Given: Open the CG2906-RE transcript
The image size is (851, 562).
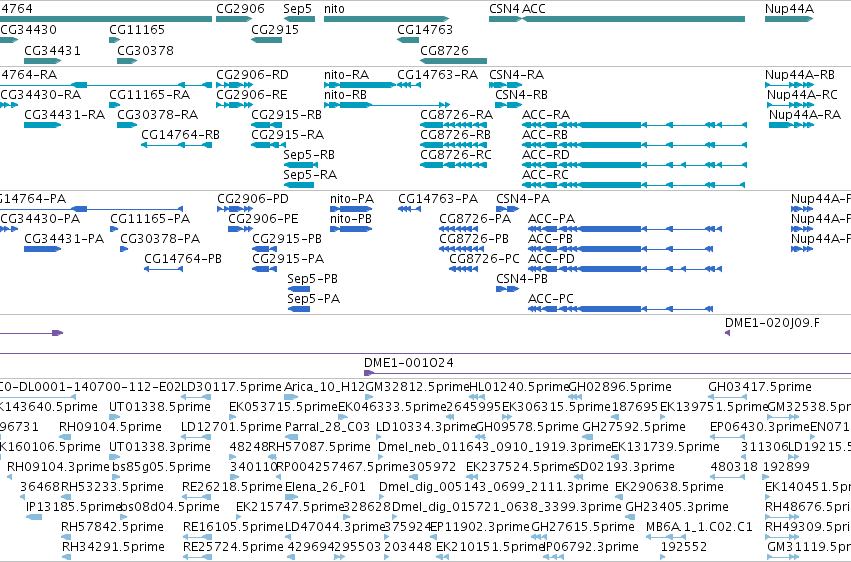Looking at the screenshot, I should tap(252, 95).
